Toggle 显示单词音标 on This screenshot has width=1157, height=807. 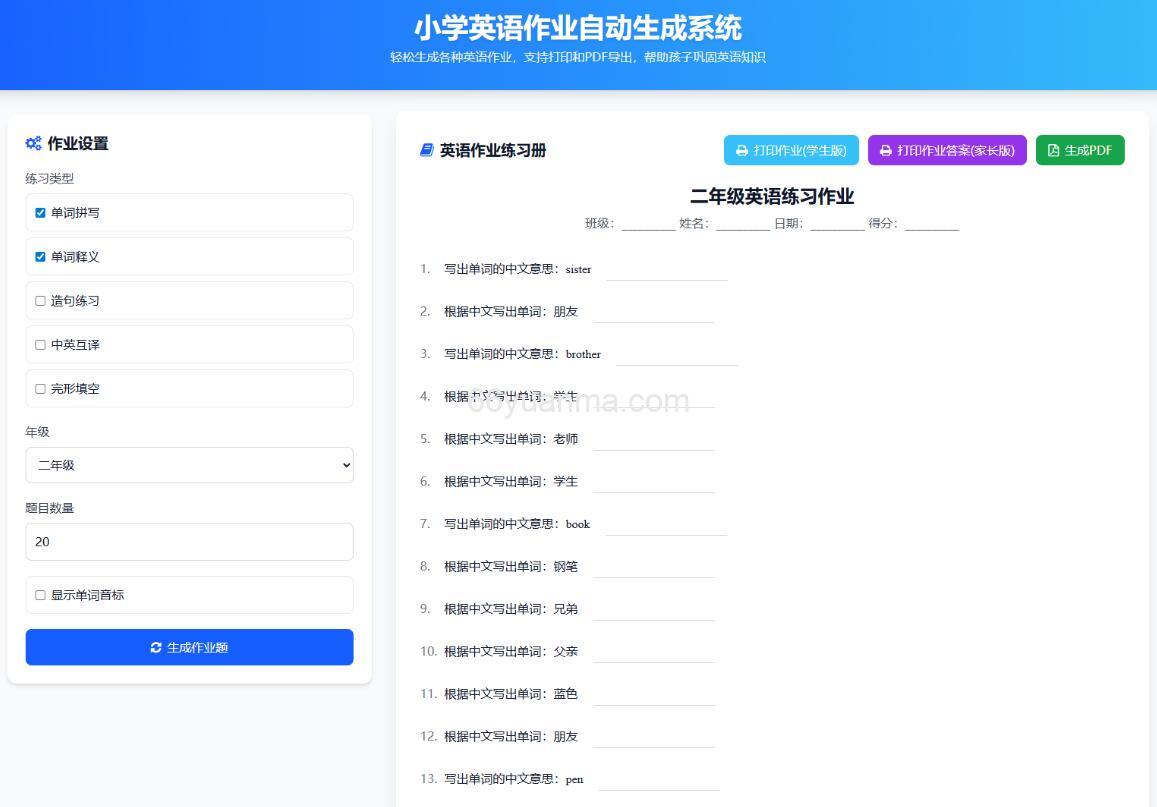41,594
